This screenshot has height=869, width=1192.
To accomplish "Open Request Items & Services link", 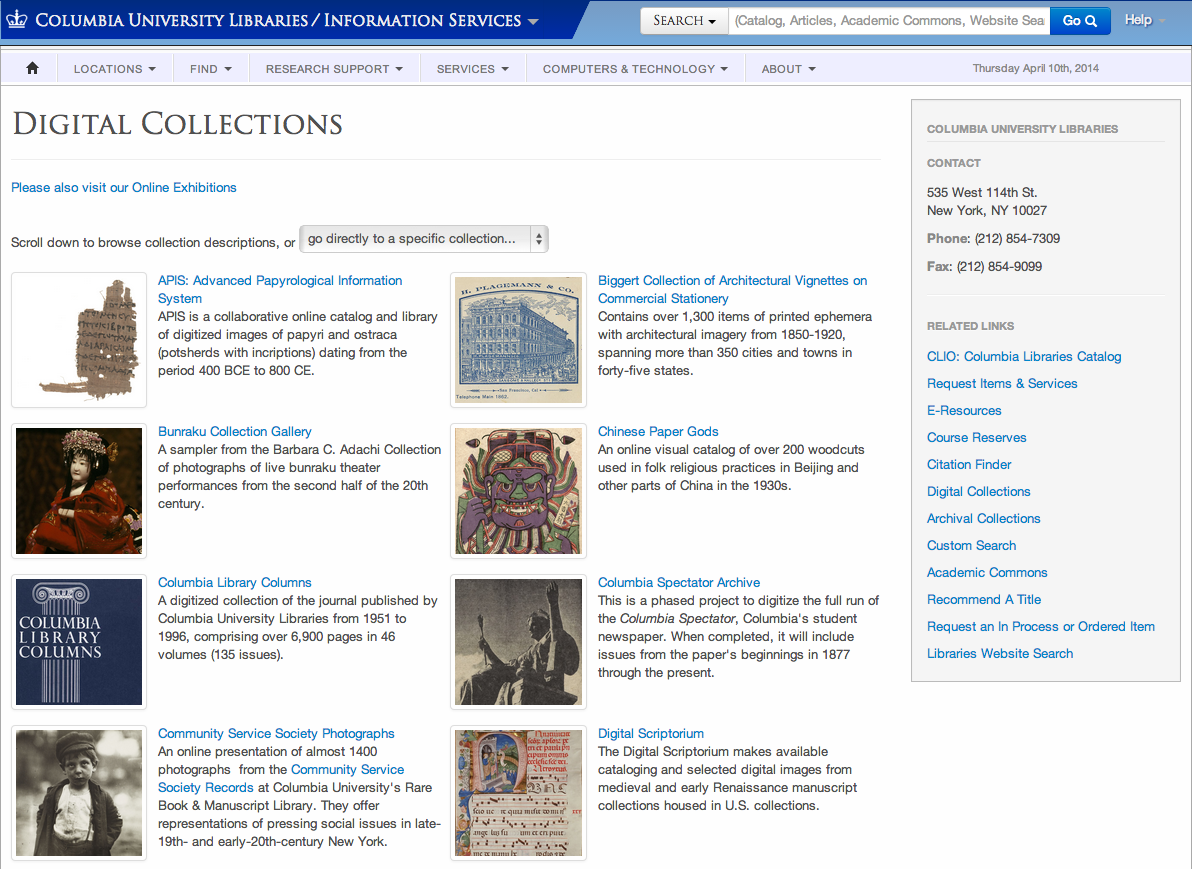I will pos(1002,384).
